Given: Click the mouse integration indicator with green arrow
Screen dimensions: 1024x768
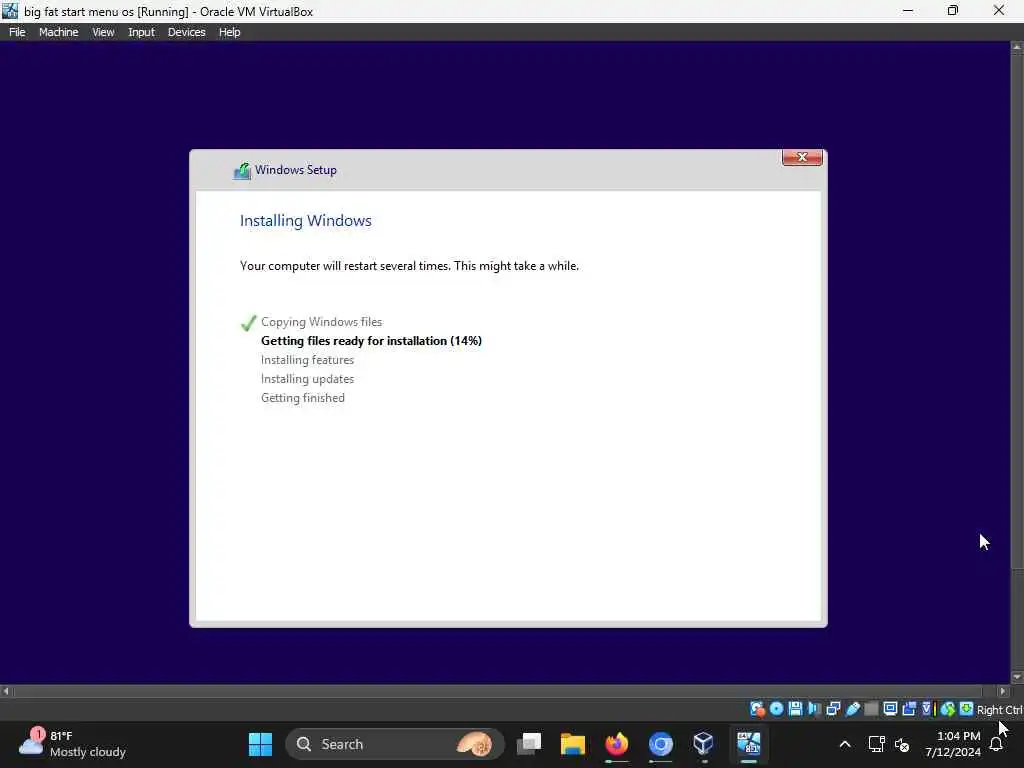Looking at the screenshot, I should (948, 709).
